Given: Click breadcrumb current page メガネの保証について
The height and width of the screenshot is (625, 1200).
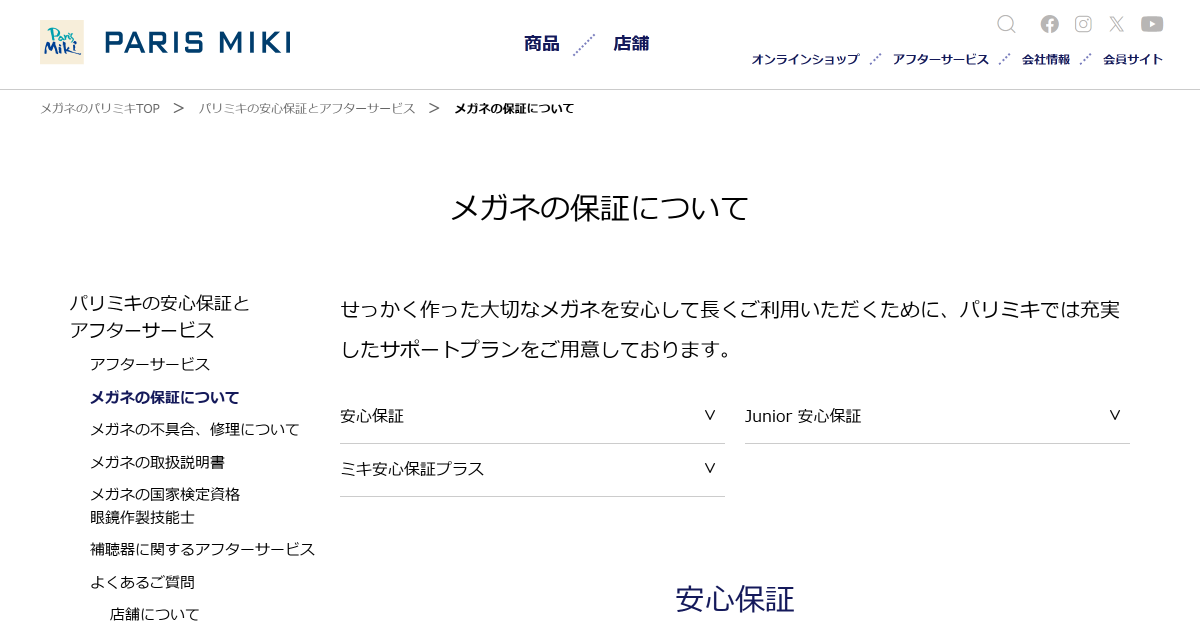Looking at the screenshot, I should point(514,108).
